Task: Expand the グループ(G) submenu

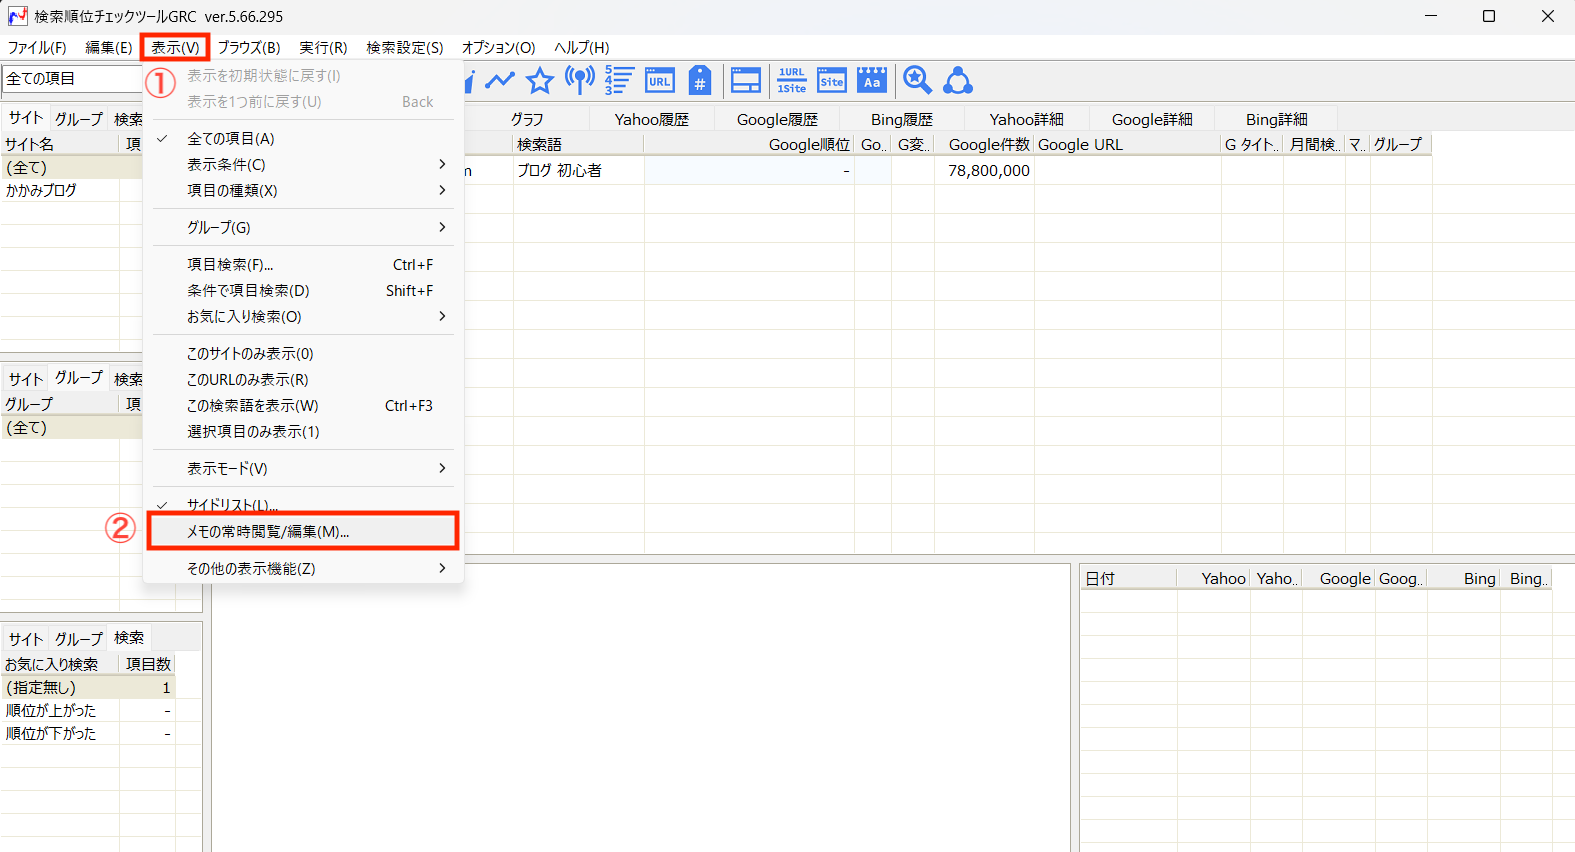Action: (x=303, y=227)
